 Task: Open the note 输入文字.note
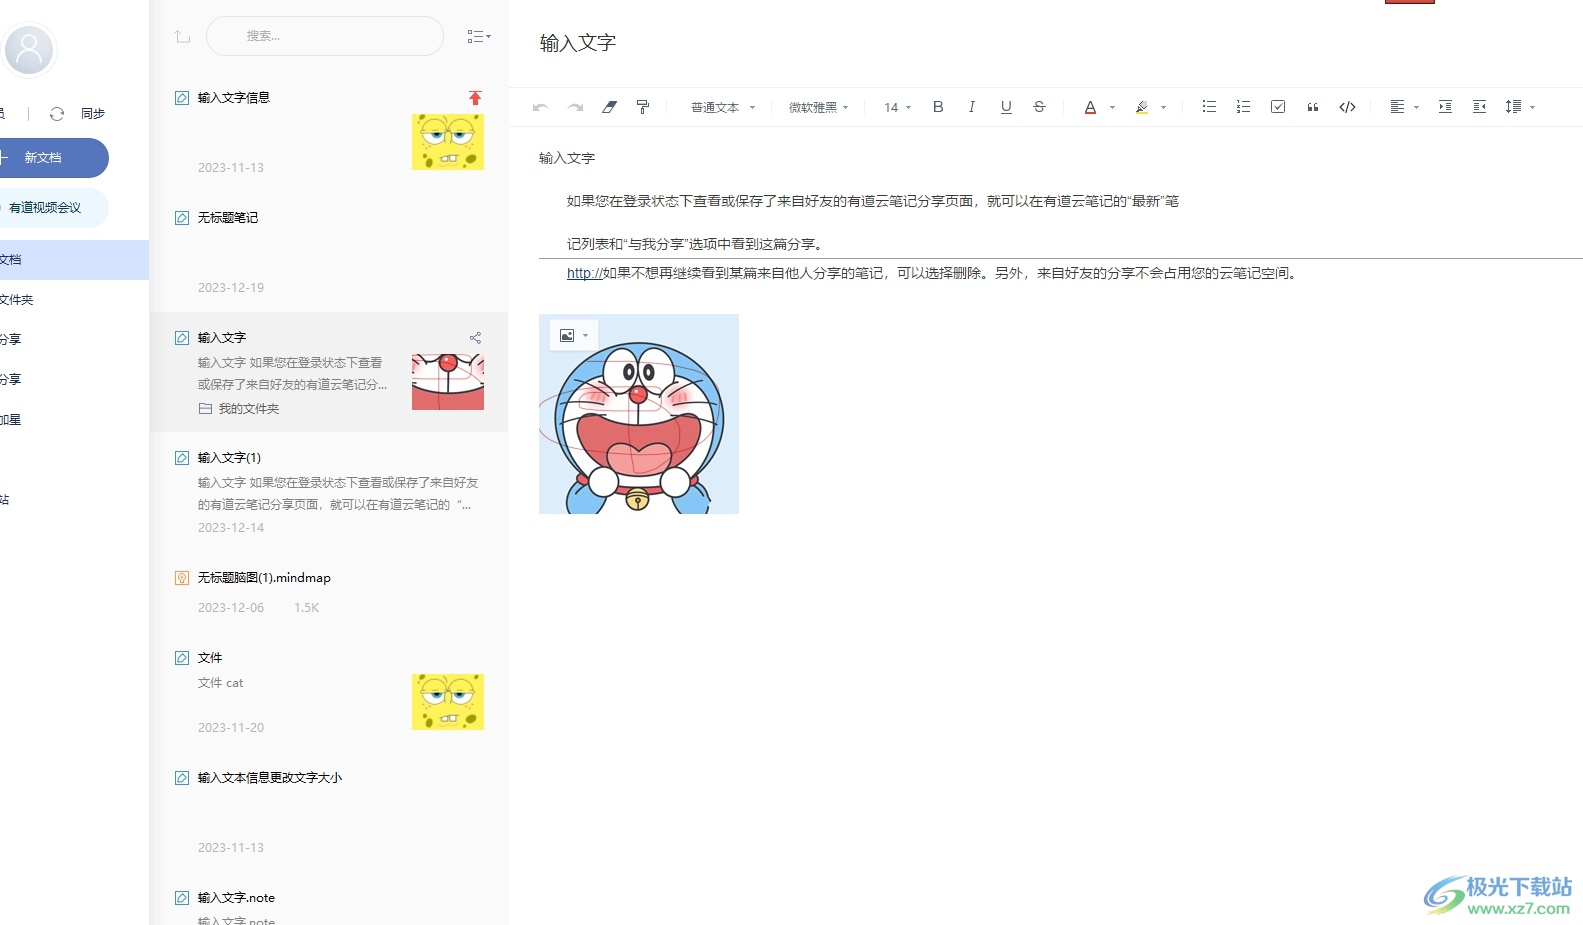(x=236, y=898)
